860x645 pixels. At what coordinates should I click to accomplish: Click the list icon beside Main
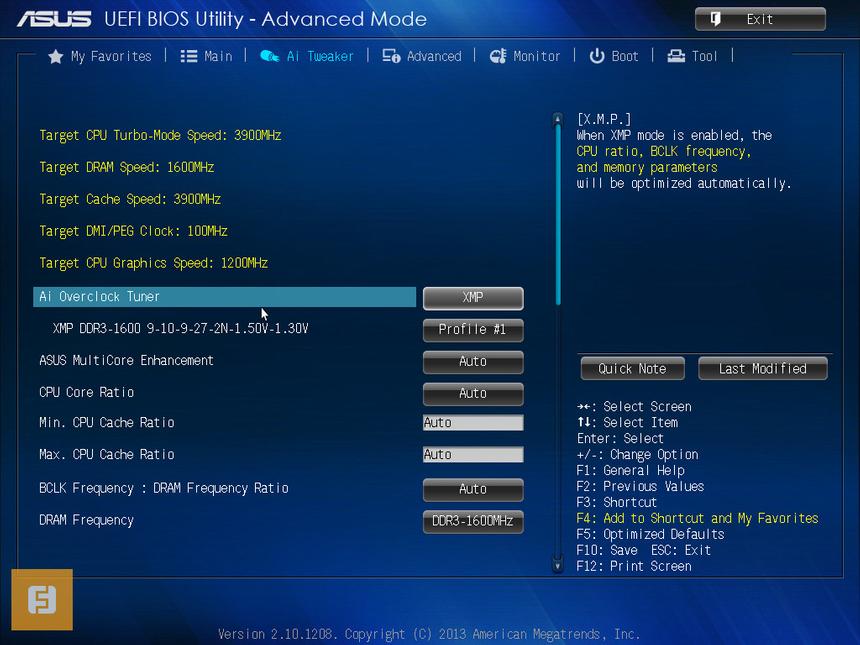188,57
